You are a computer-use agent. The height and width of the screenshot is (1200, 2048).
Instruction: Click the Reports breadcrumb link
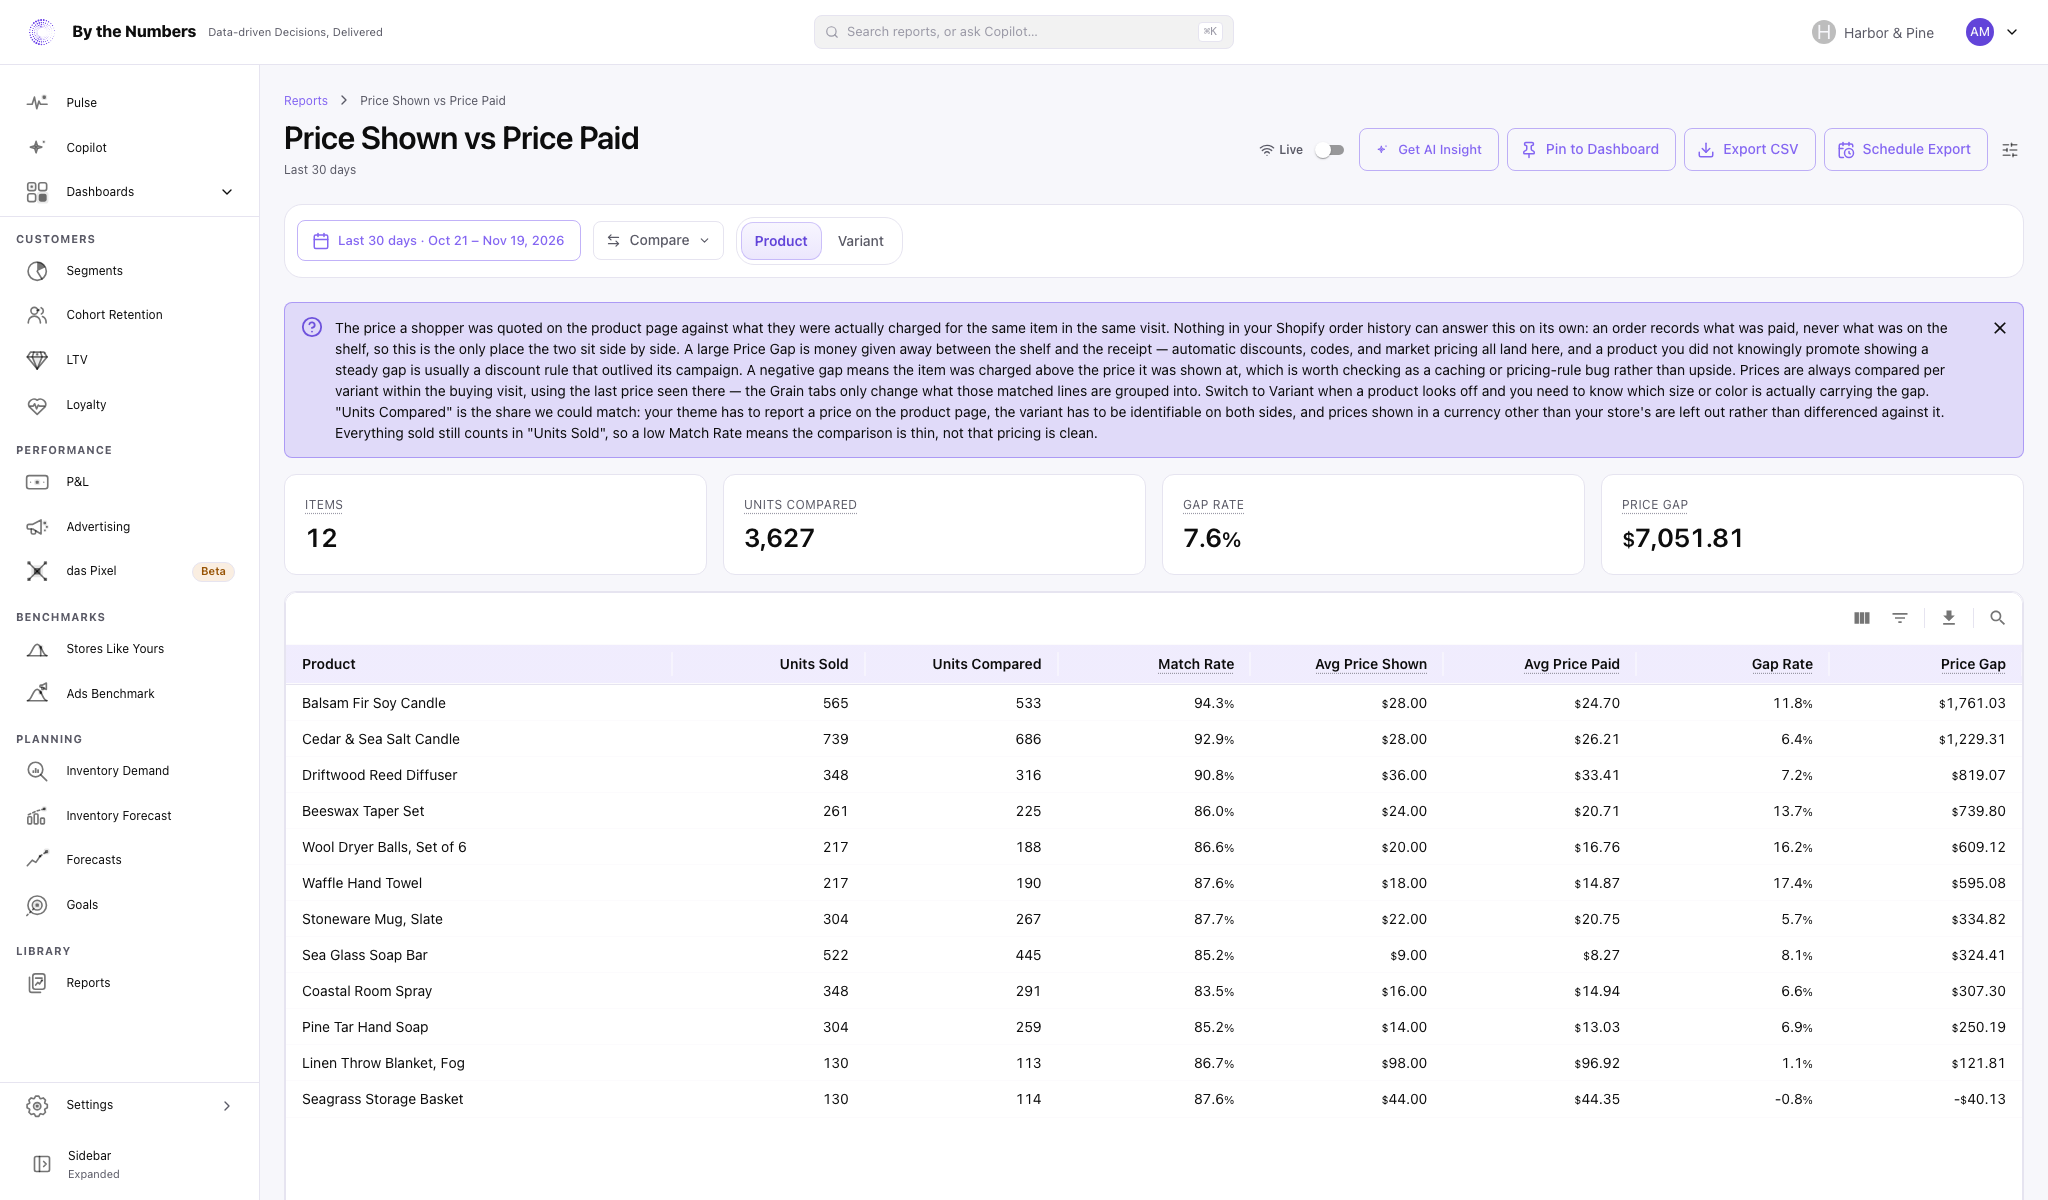pyautogui.click(x=306, y=101)
